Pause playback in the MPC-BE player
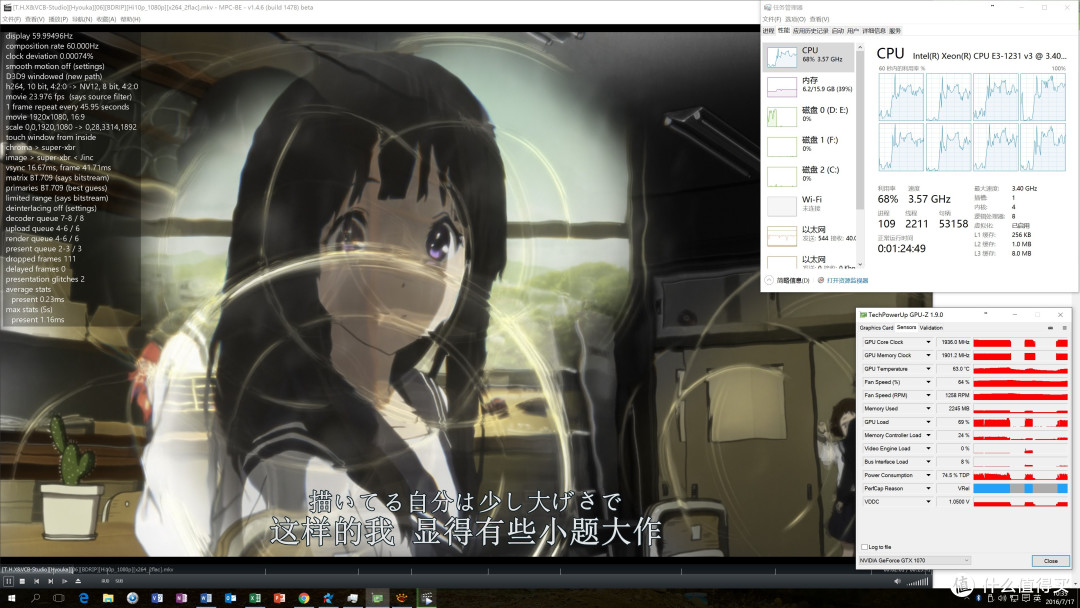The width and height of the screenshot is (1080, 608). [x=9, y=581]
